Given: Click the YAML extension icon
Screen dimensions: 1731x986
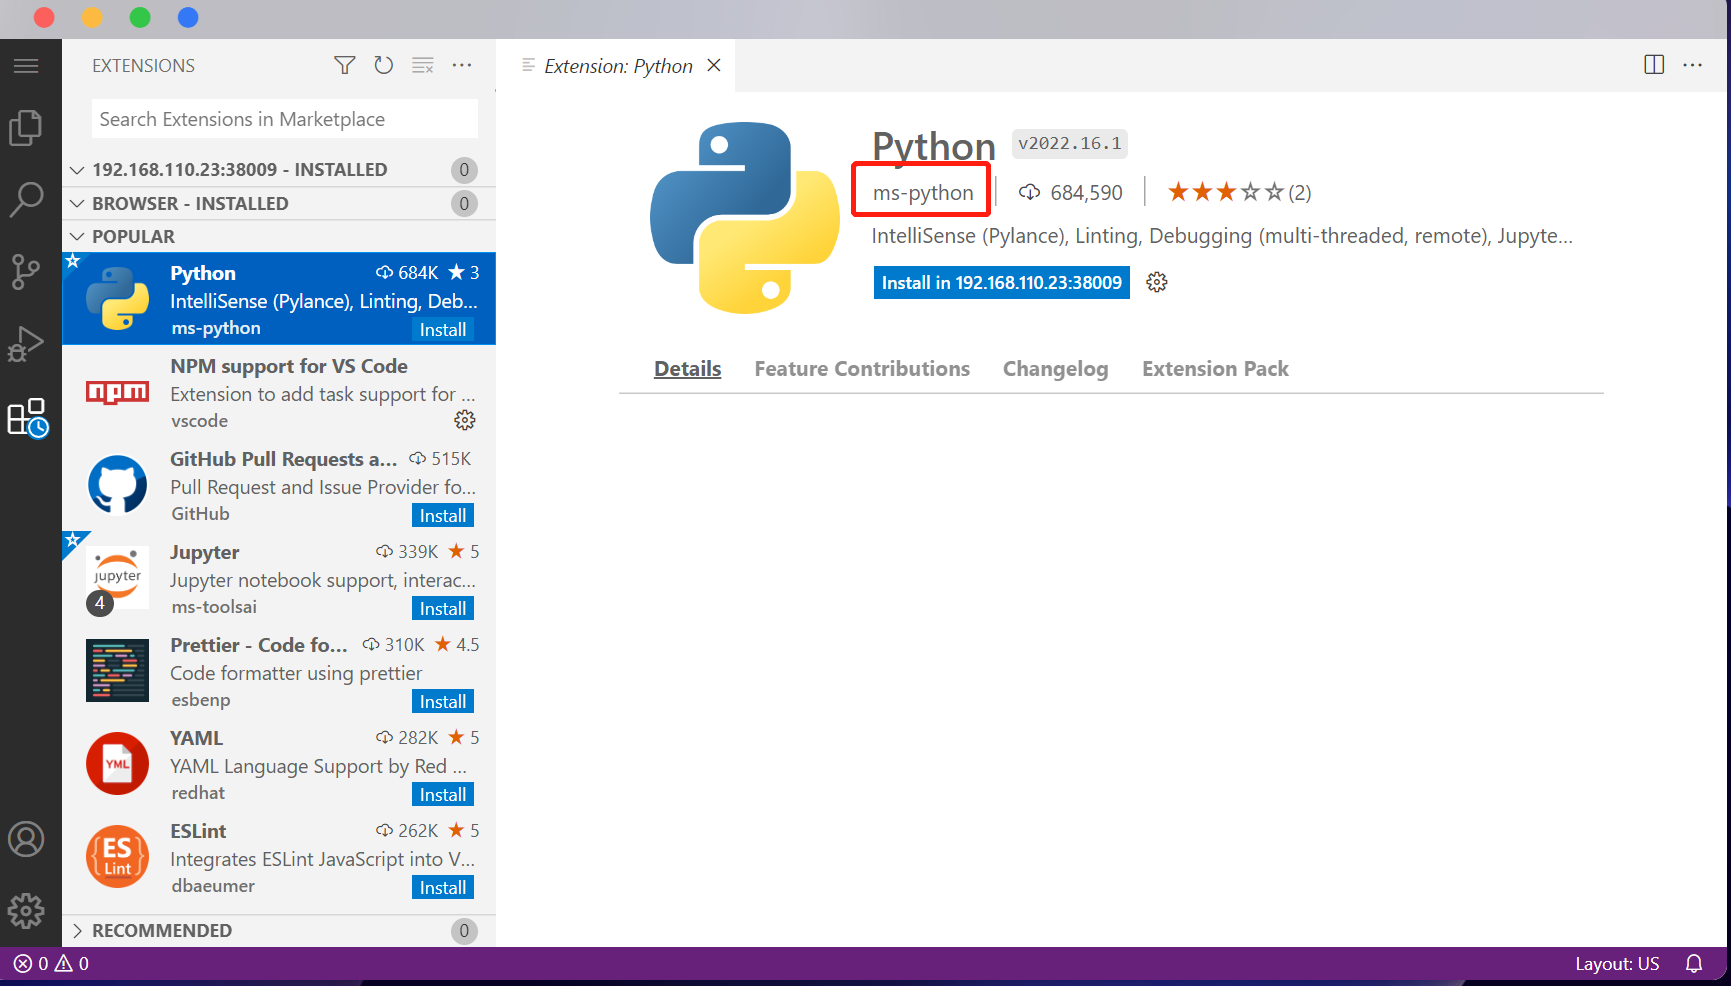Looking at the screenshot, I should tap(117, 763).
